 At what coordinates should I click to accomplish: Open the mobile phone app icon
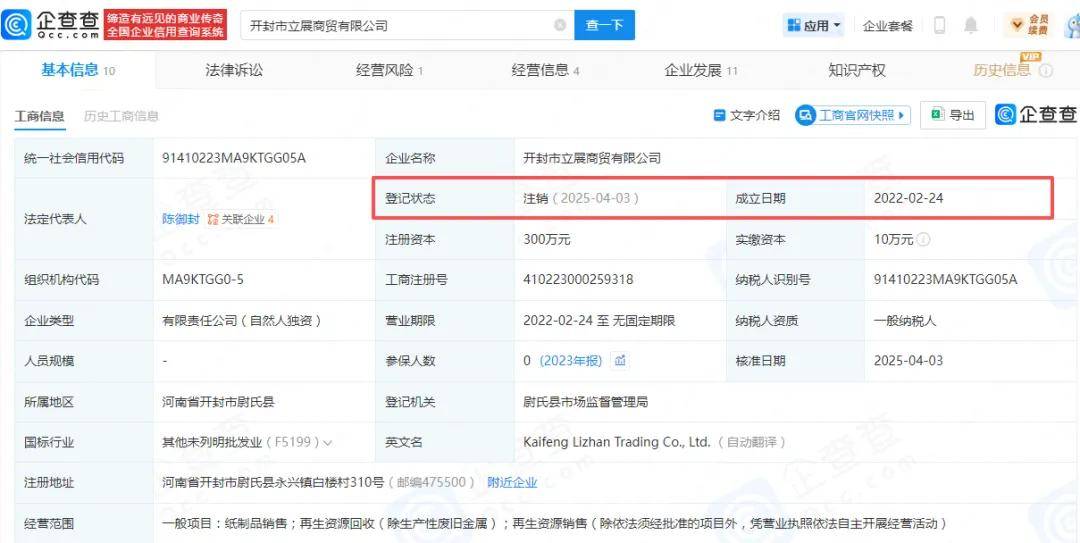pos(939,26)
